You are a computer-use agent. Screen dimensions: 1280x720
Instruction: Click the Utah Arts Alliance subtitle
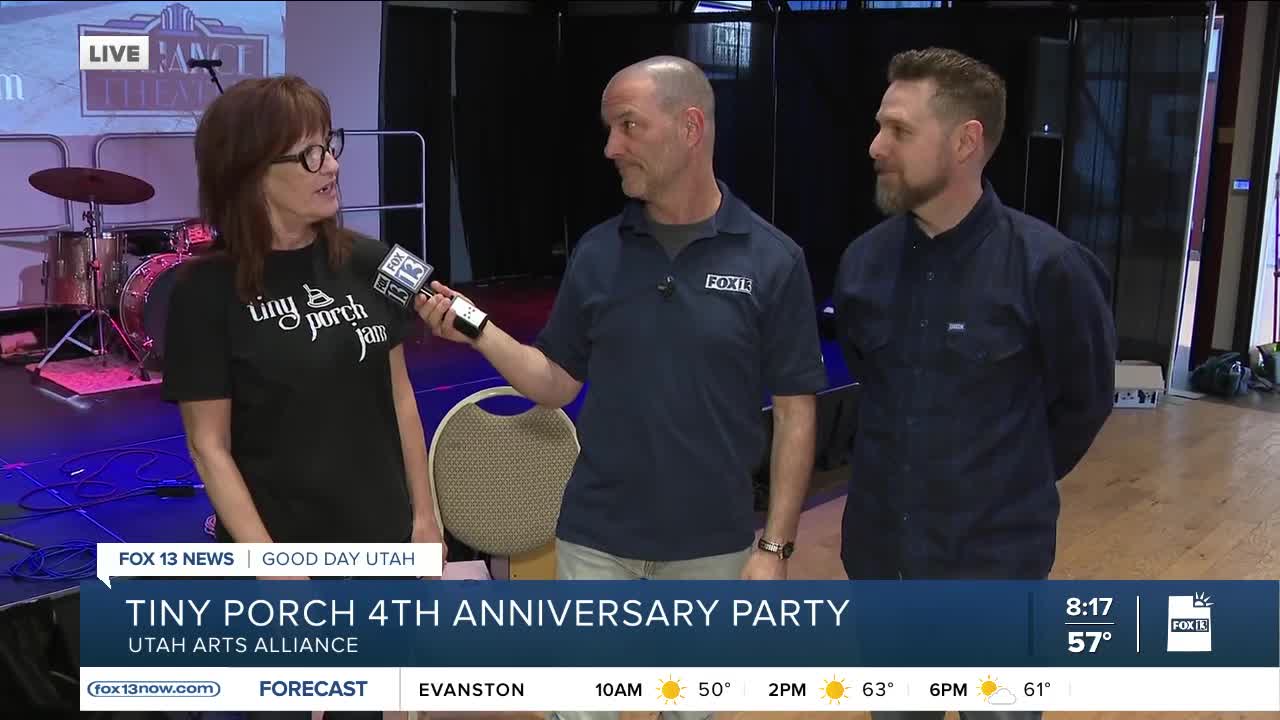(243, 646)
